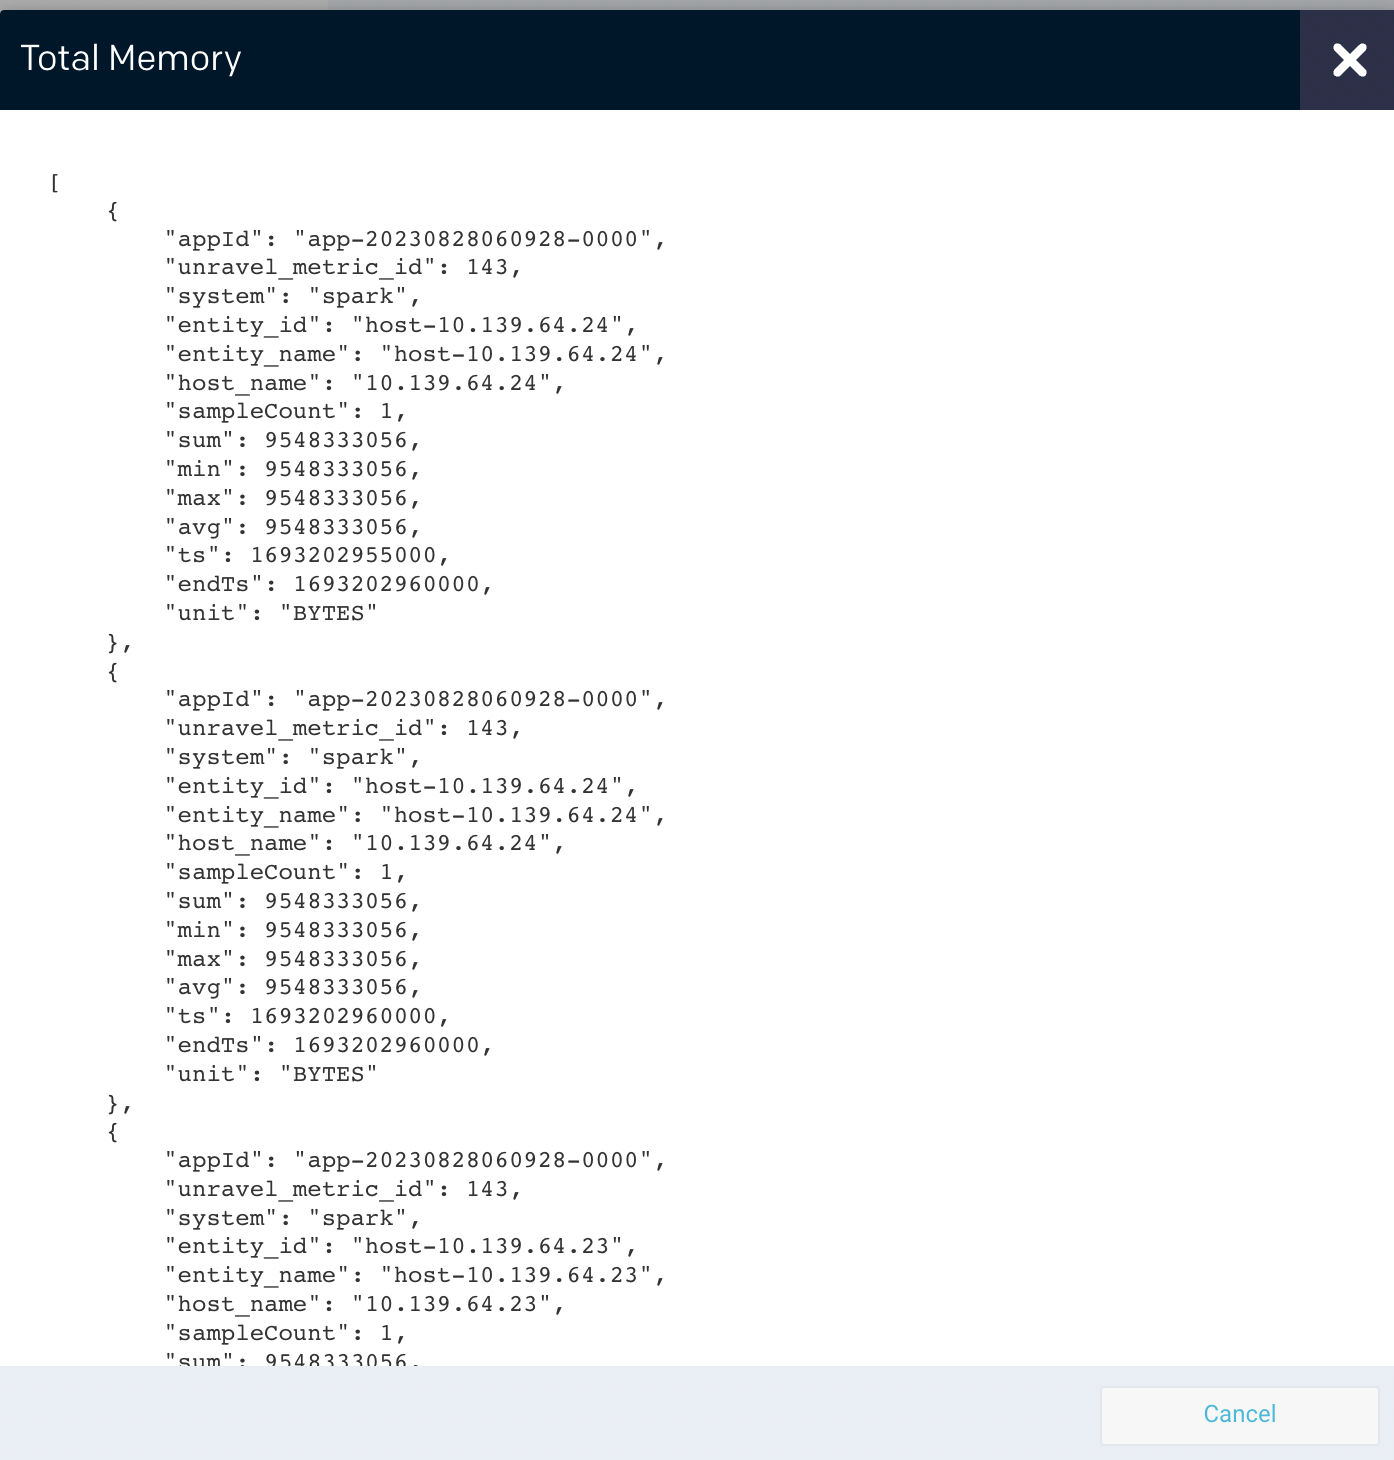Screen dimensions: 1394x1460
Task: Click the unit value BYTES
Action: pos(329,612)
